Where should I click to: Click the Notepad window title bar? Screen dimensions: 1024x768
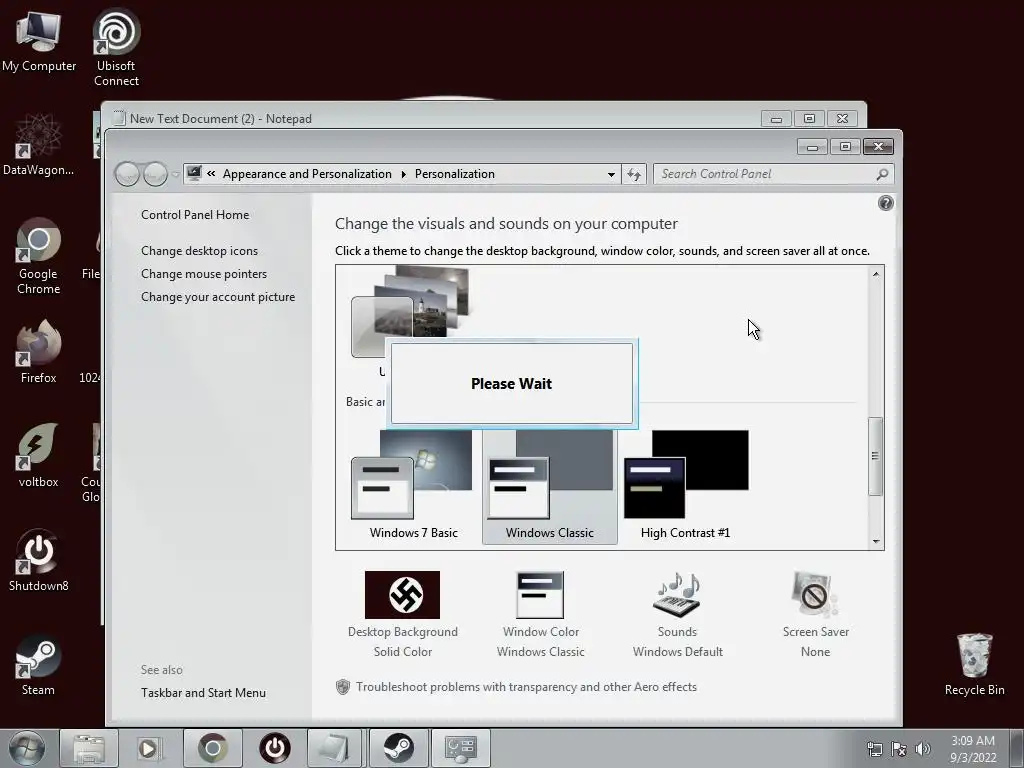pyautogui.click(x=431, y=118)
